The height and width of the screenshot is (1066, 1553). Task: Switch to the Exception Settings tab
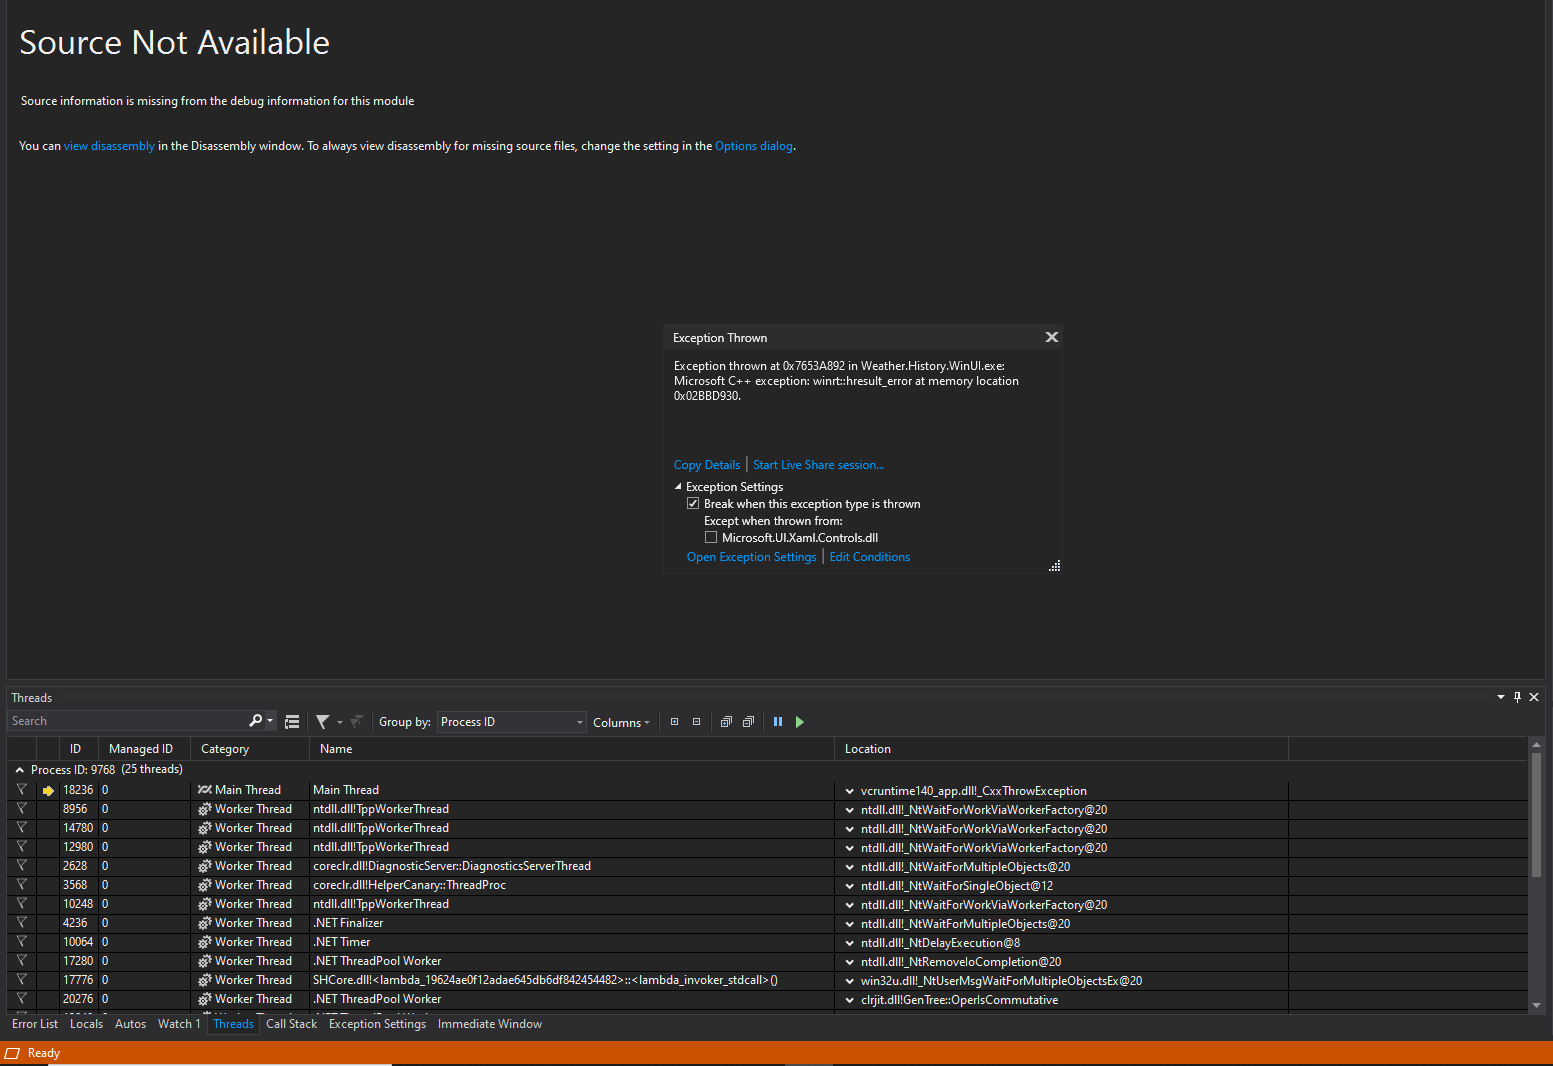[377, 1024]
